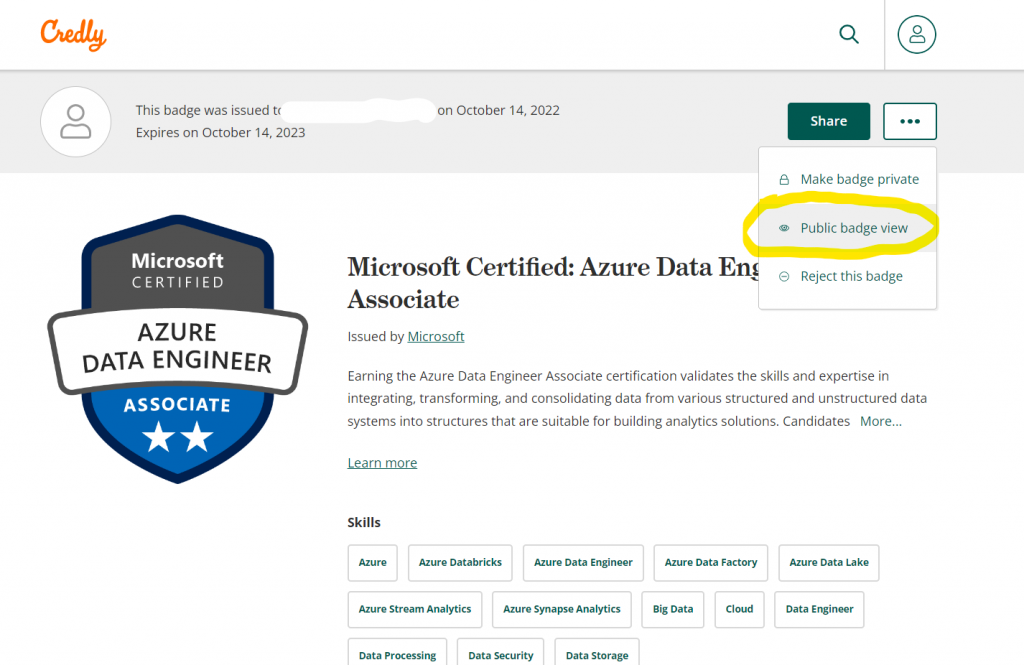1024x665 pixels.
Task: Select the Azure Synapse Analytics skill tag
Action: [562, 609]
